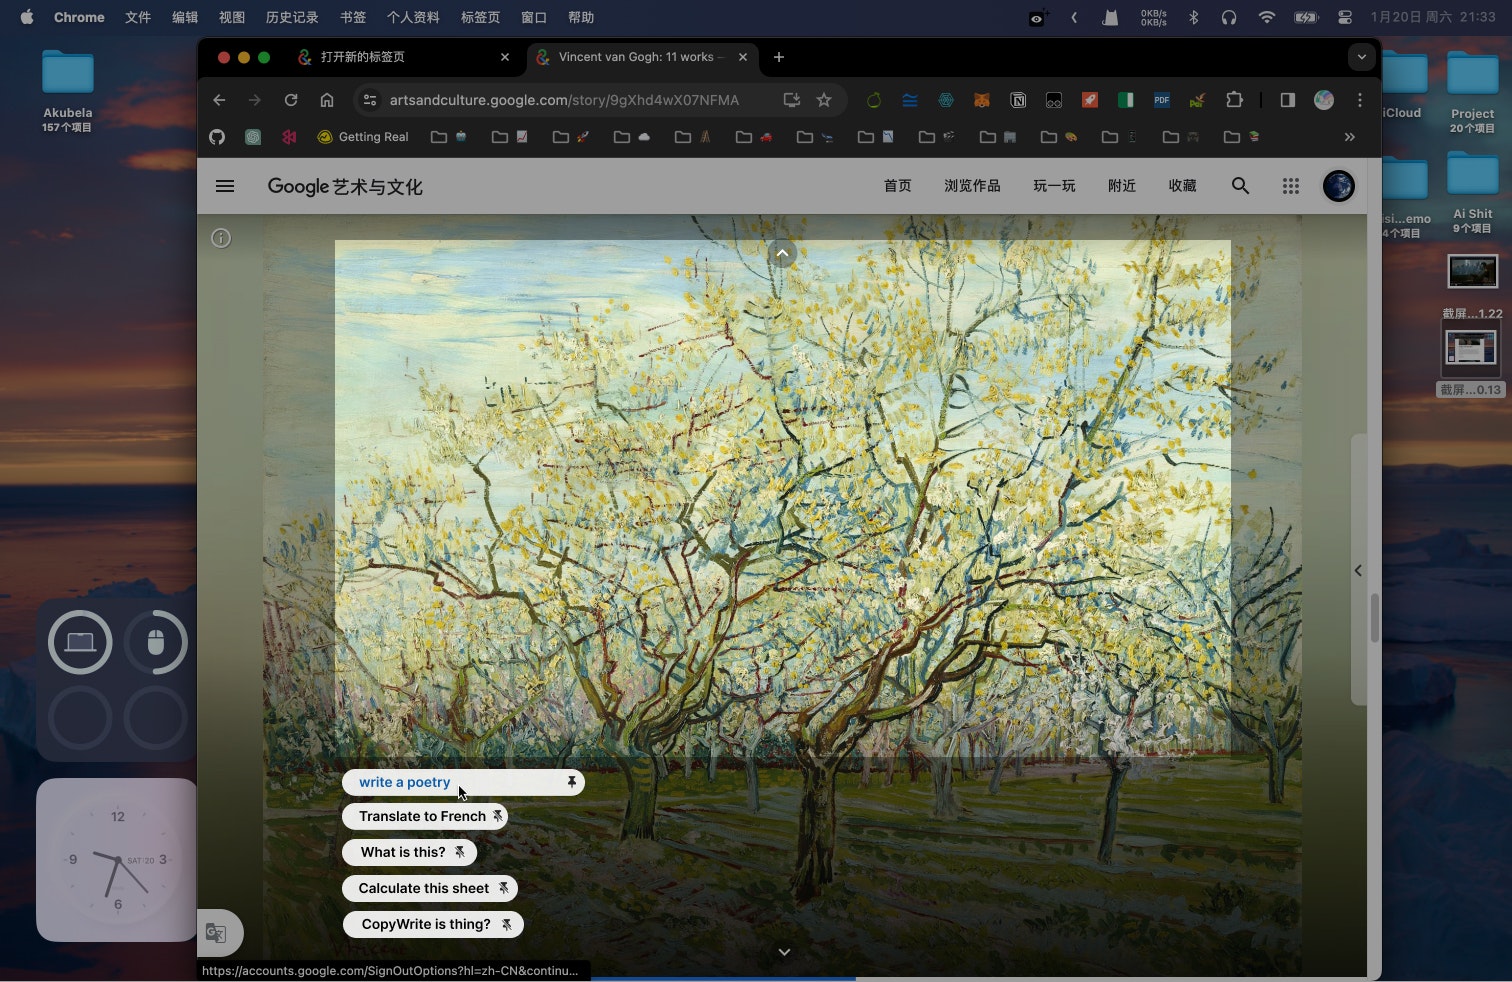This screenshot has width=1512, height=982.
Task: Open the GitHub bookmark
Action: pyautogui.click(x=217, y=137)
